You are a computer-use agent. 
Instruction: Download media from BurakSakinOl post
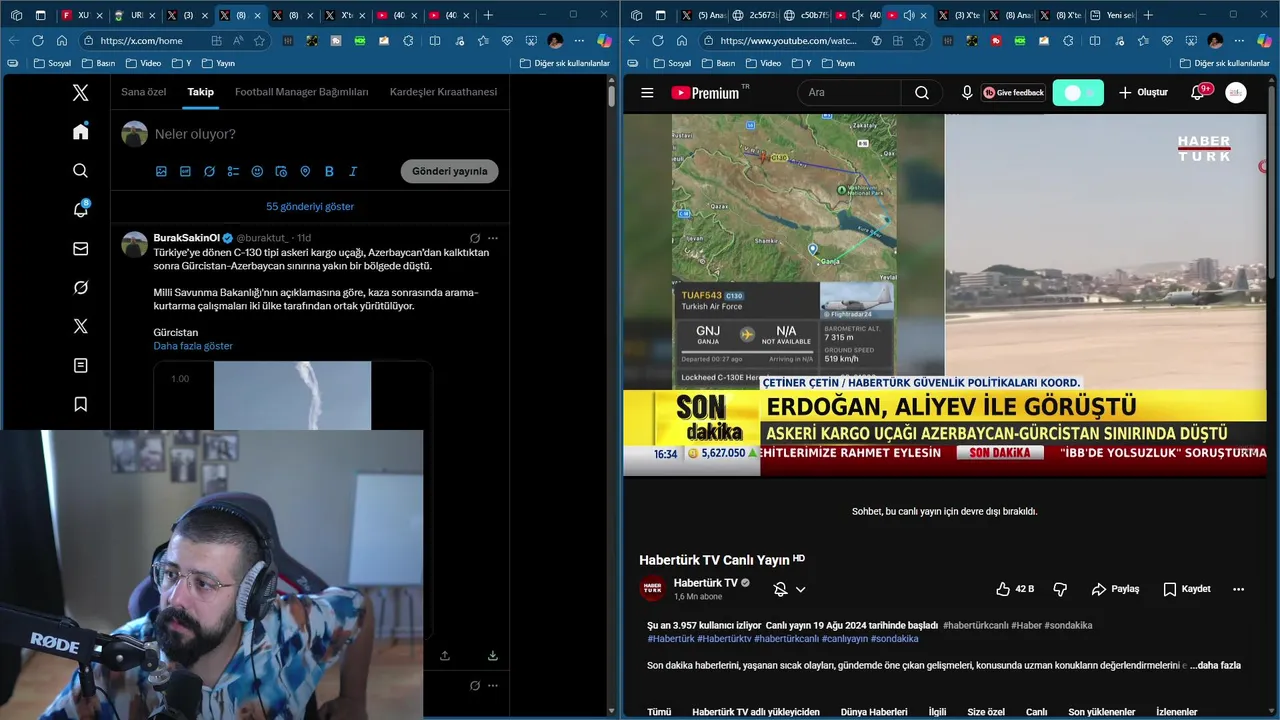493,656
